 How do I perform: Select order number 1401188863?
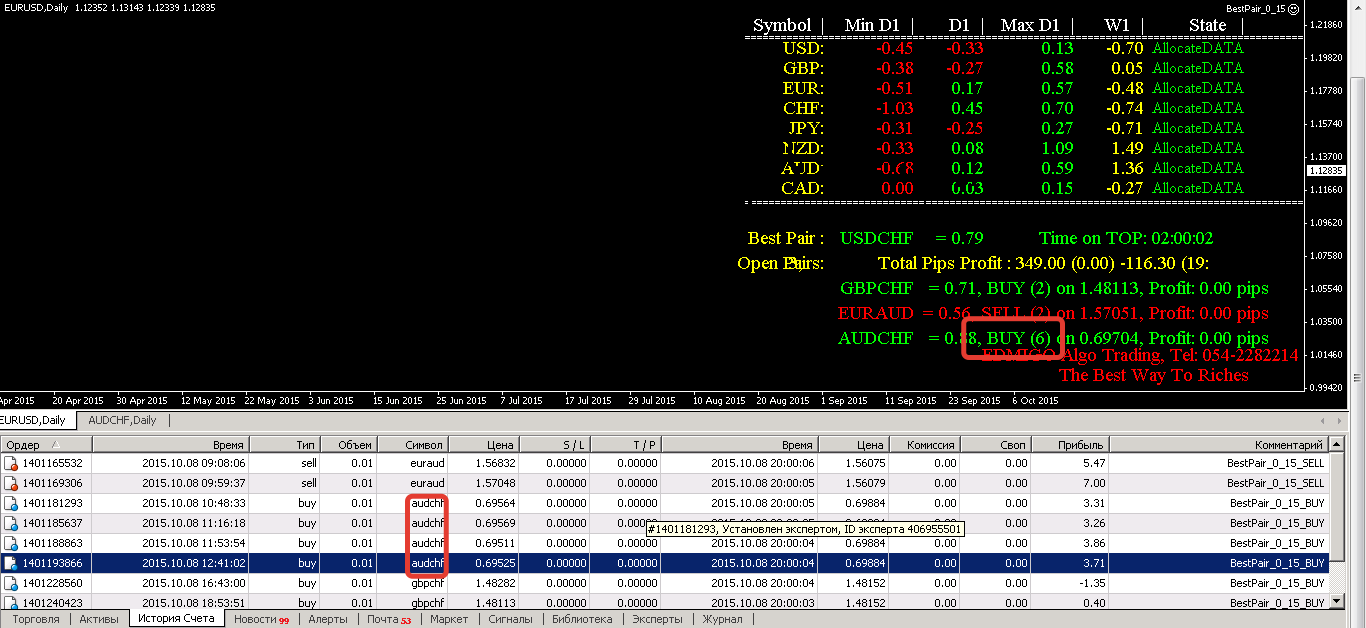pos(52,543)
